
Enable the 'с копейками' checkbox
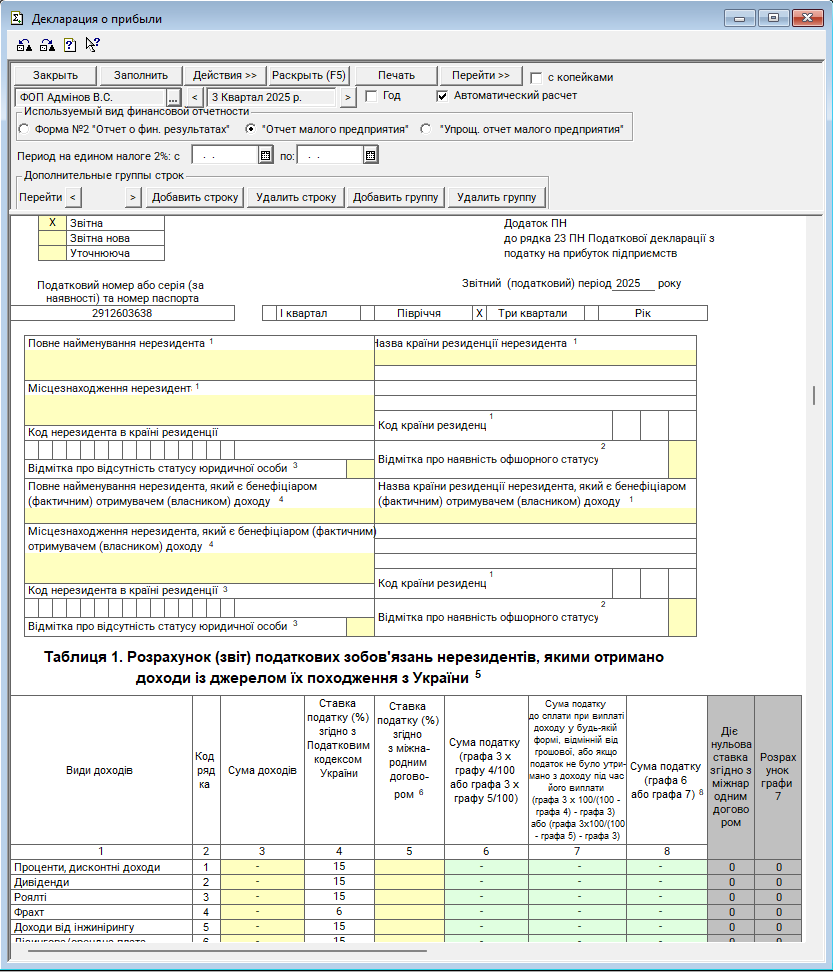(x=537, y=77)
